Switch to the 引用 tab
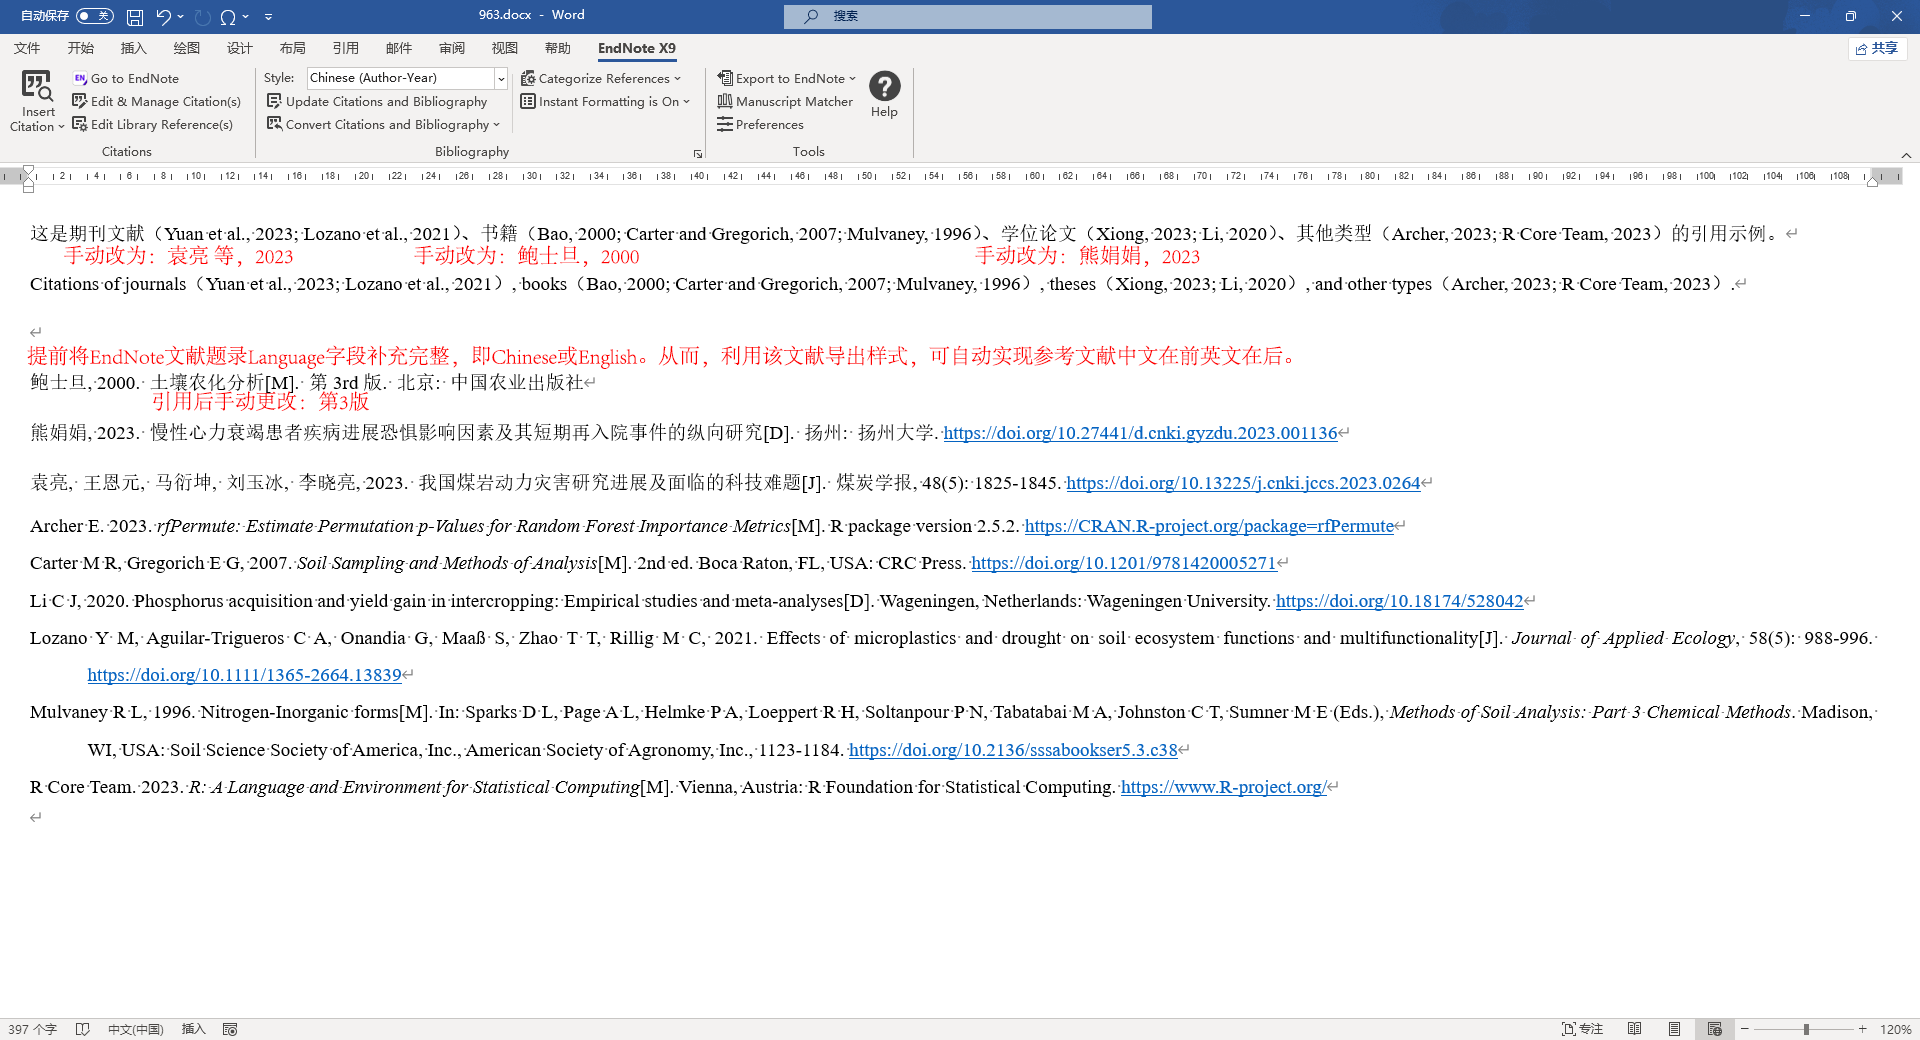1920x1040 pixels. pyautogui.click(x=345, y=48)
